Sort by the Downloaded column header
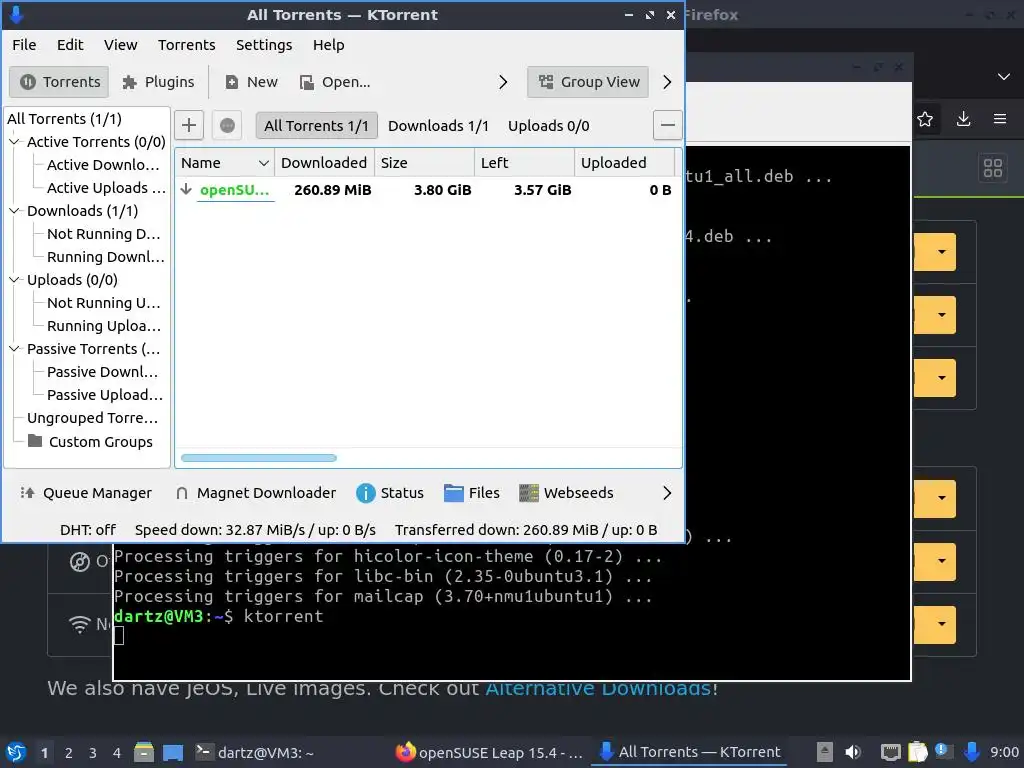Screen dimensions: 1024x768 324,163
